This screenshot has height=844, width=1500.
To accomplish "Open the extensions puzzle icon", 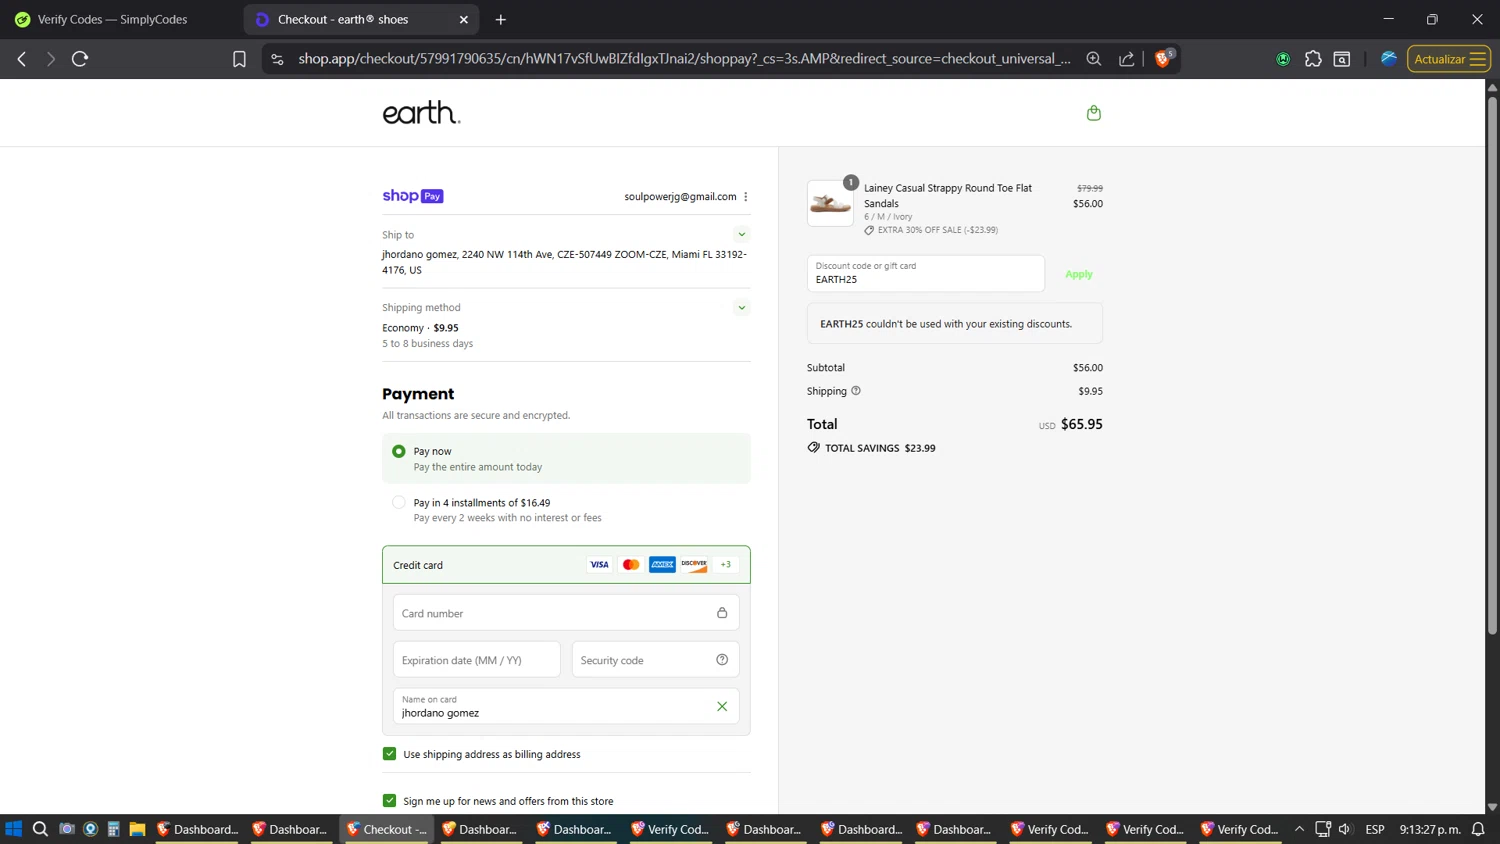I will pyautogui.click(x=1313, y=59).
